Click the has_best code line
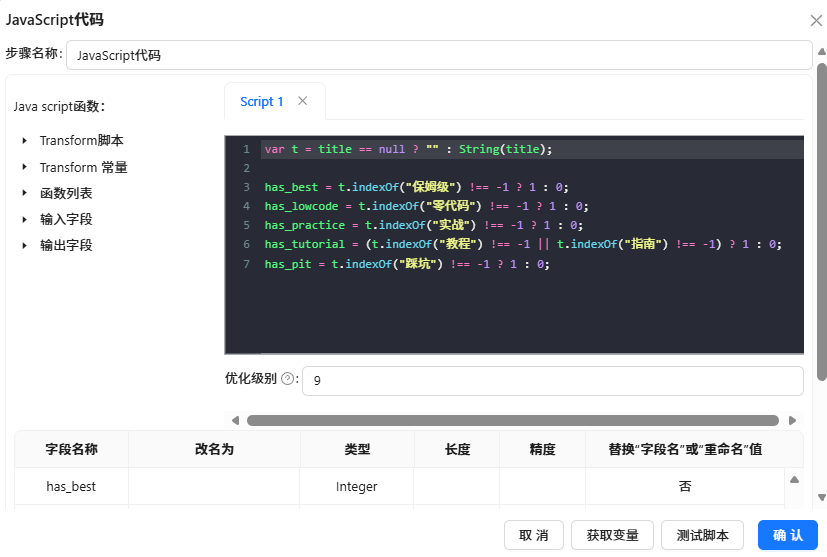Screen dimensions: 827x557 point(417,187)
